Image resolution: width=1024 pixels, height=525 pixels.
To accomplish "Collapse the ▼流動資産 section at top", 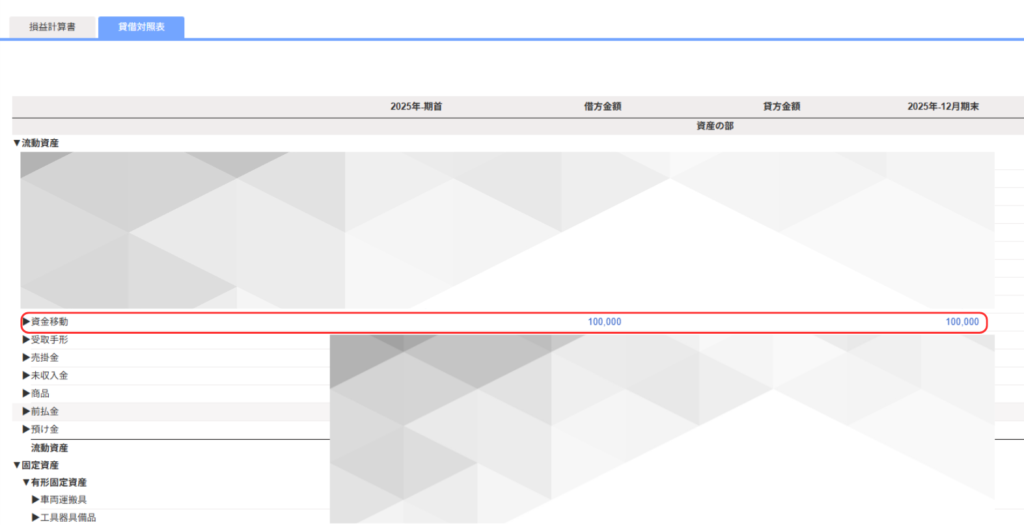I will coord(36,144).
